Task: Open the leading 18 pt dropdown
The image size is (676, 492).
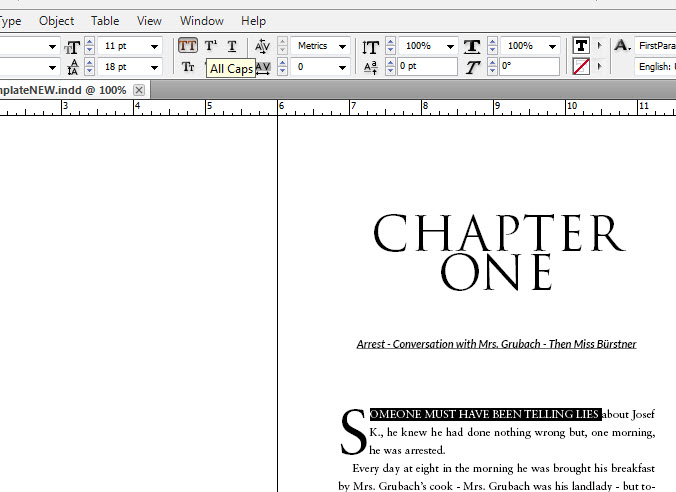Action: [x=154, y=67]
